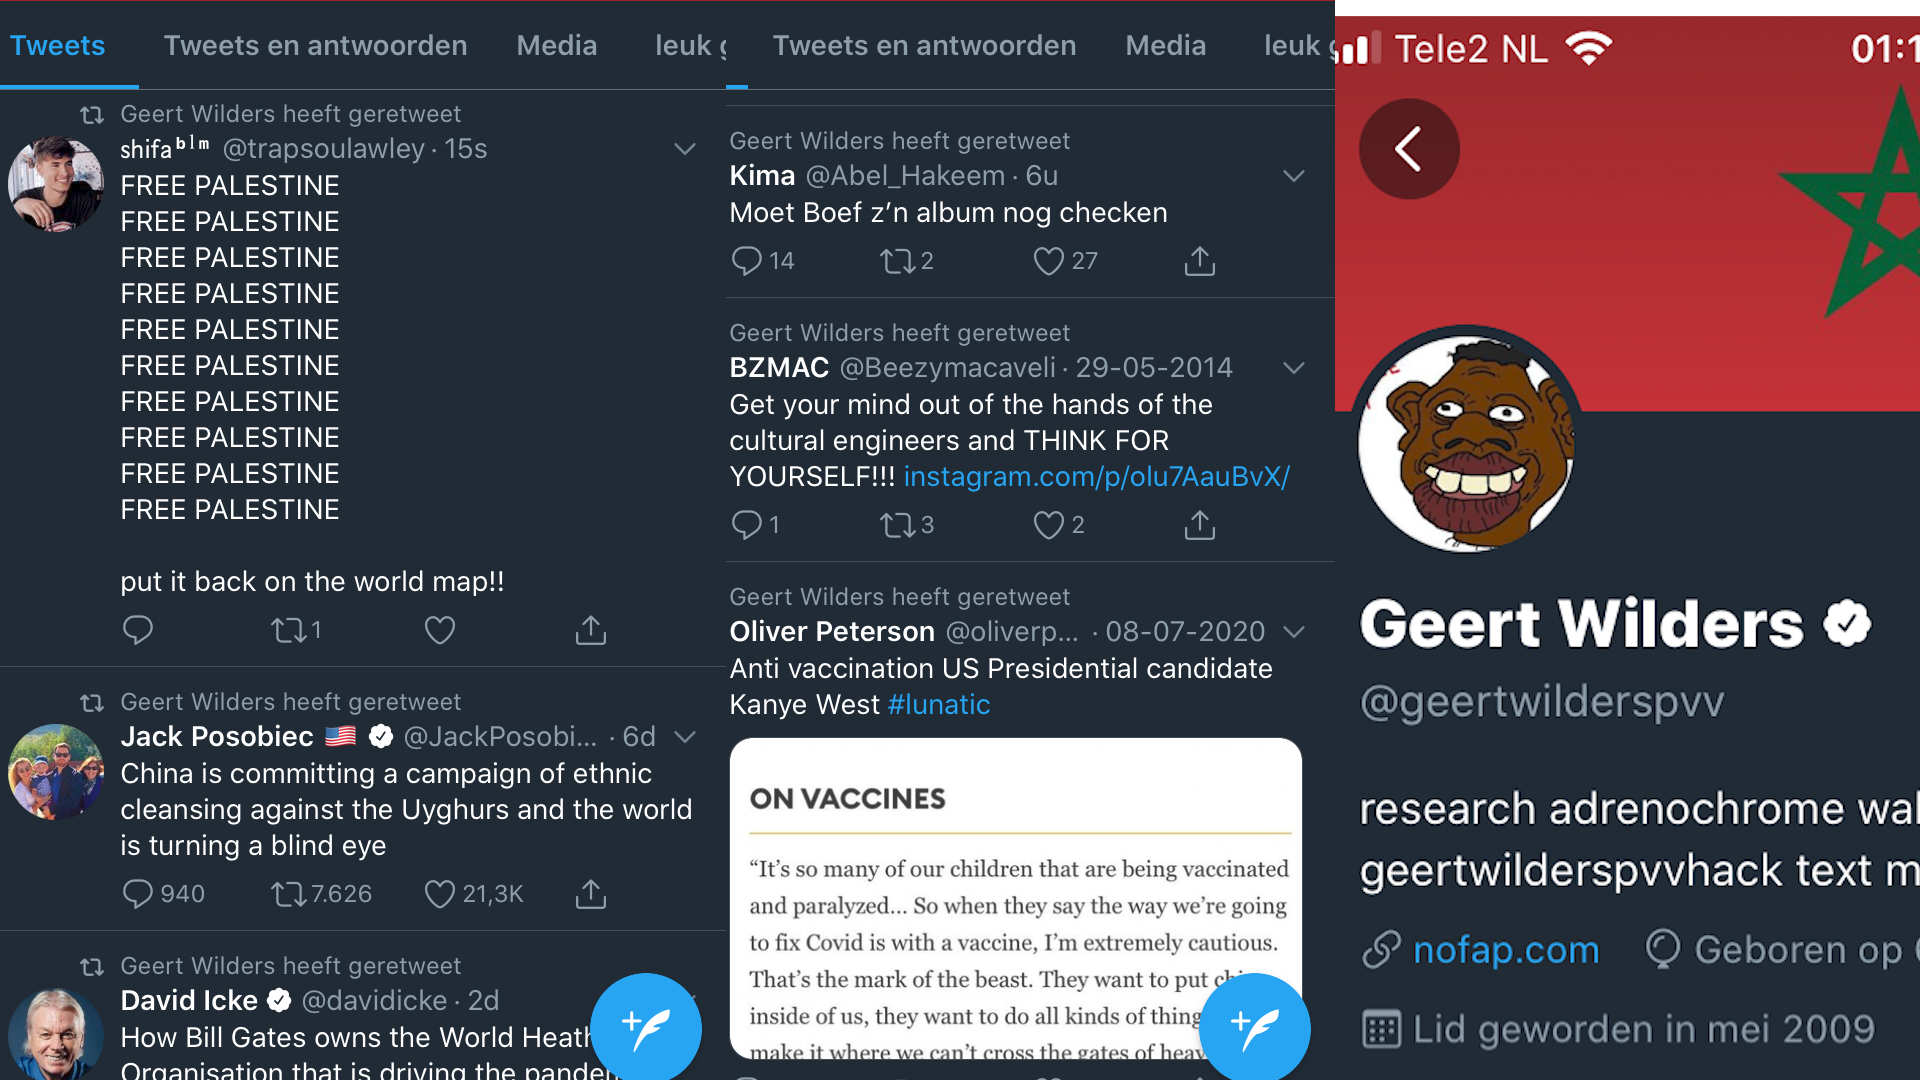This screenshot has height=1080, width=1920.
Task: Visit the nofap.com profile link
Action: click(1505, 950)
